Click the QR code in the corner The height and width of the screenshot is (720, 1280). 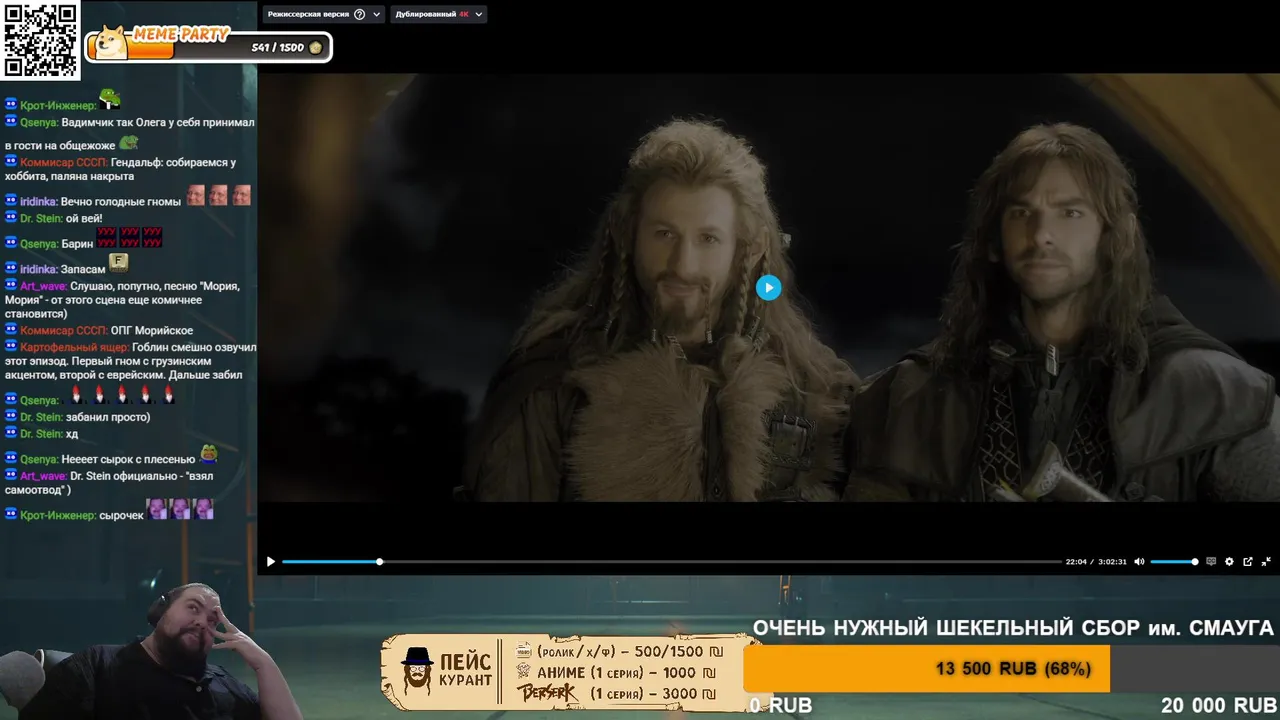(40, 40)
